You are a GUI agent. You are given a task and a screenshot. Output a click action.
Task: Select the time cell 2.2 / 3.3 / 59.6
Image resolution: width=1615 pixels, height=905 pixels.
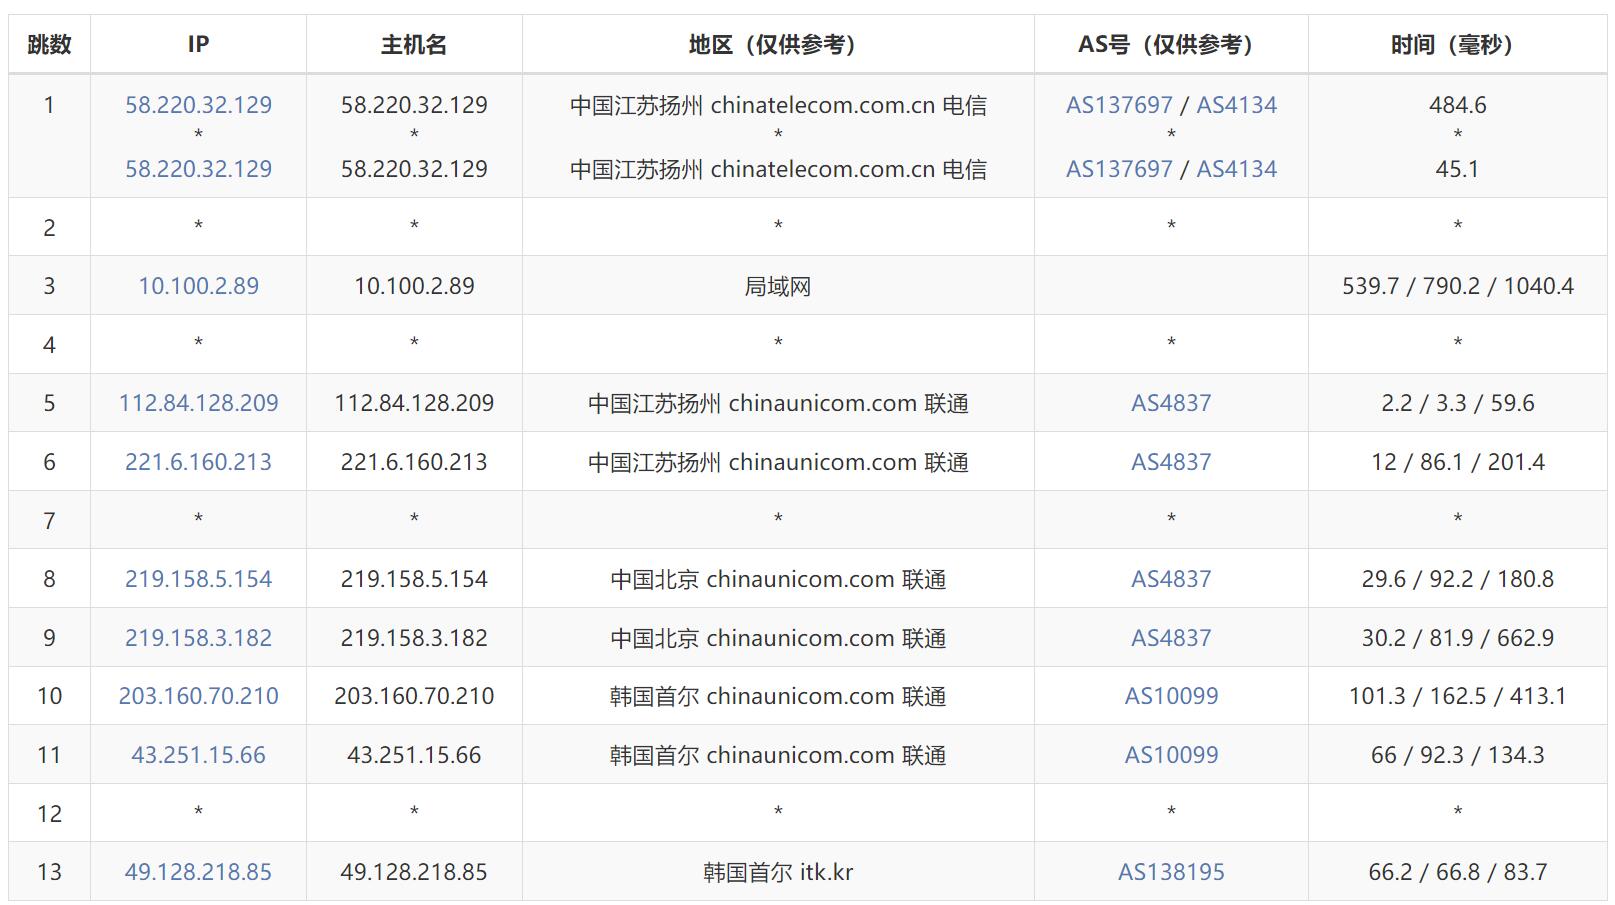pyautogui.click(x=1458, y=403)
